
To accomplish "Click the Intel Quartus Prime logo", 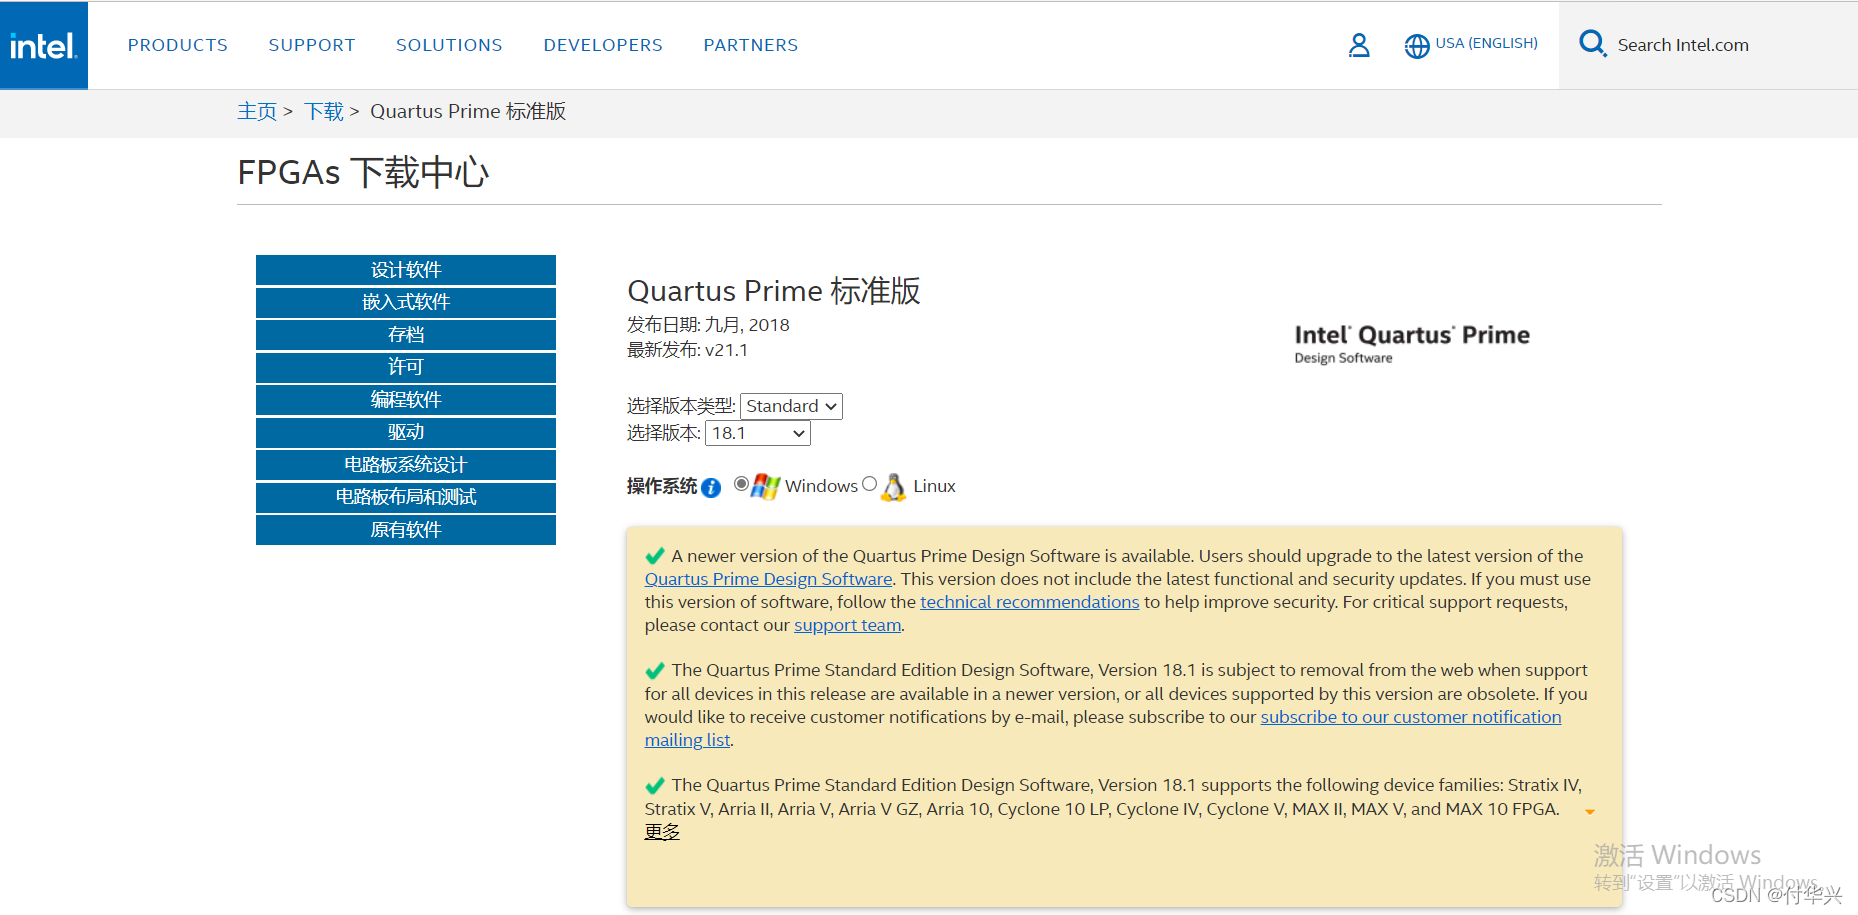I will [x=1412, y=343].
